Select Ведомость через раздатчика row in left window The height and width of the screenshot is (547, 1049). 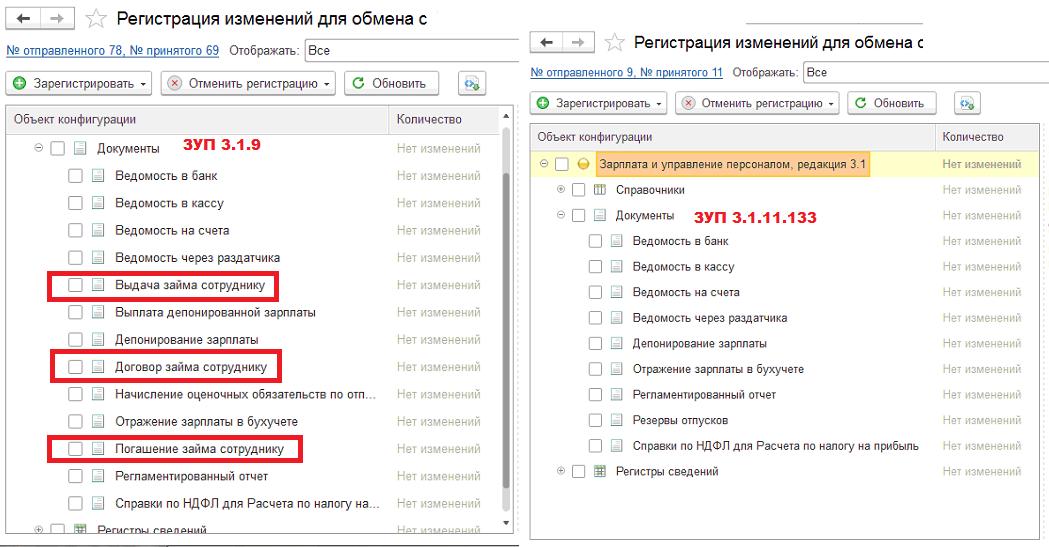[254, 257]
